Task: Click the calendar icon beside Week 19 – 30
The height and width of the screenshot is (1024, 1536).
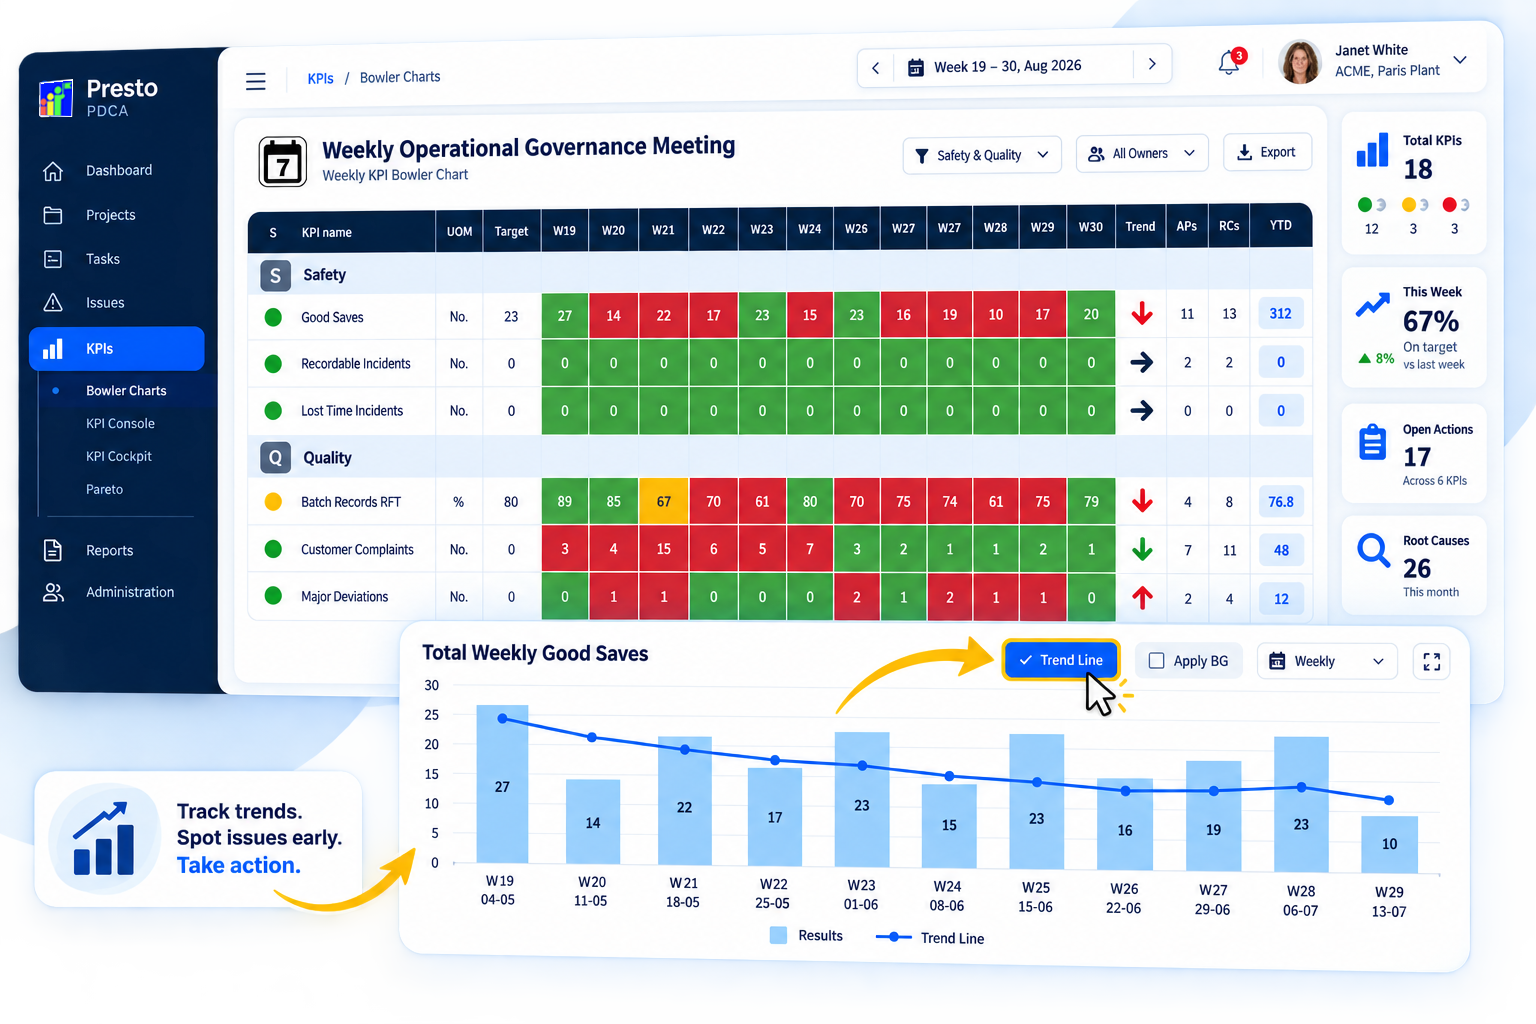Action: coord(915,68)
